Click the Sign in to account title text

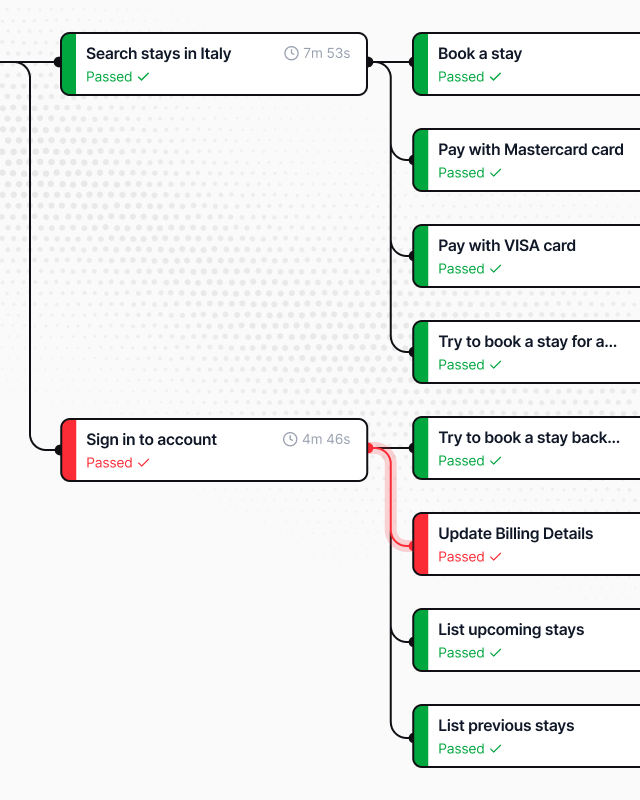pyautogui.click(x=151, y=439)
